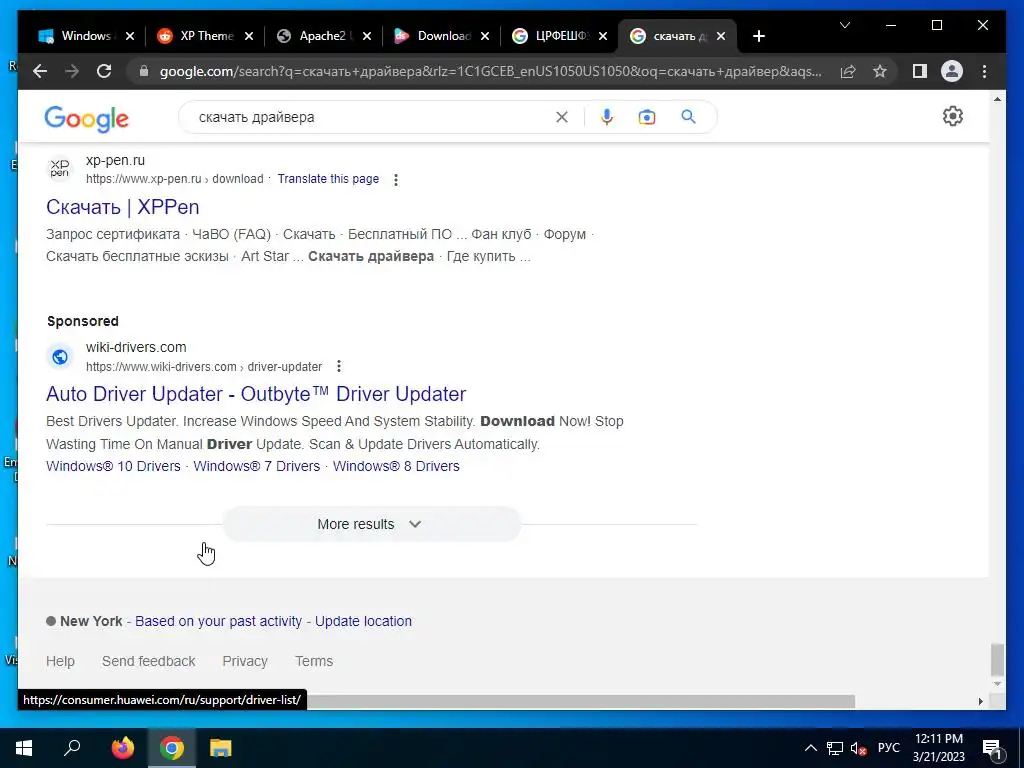Click Update location link

tap(363, 621)
